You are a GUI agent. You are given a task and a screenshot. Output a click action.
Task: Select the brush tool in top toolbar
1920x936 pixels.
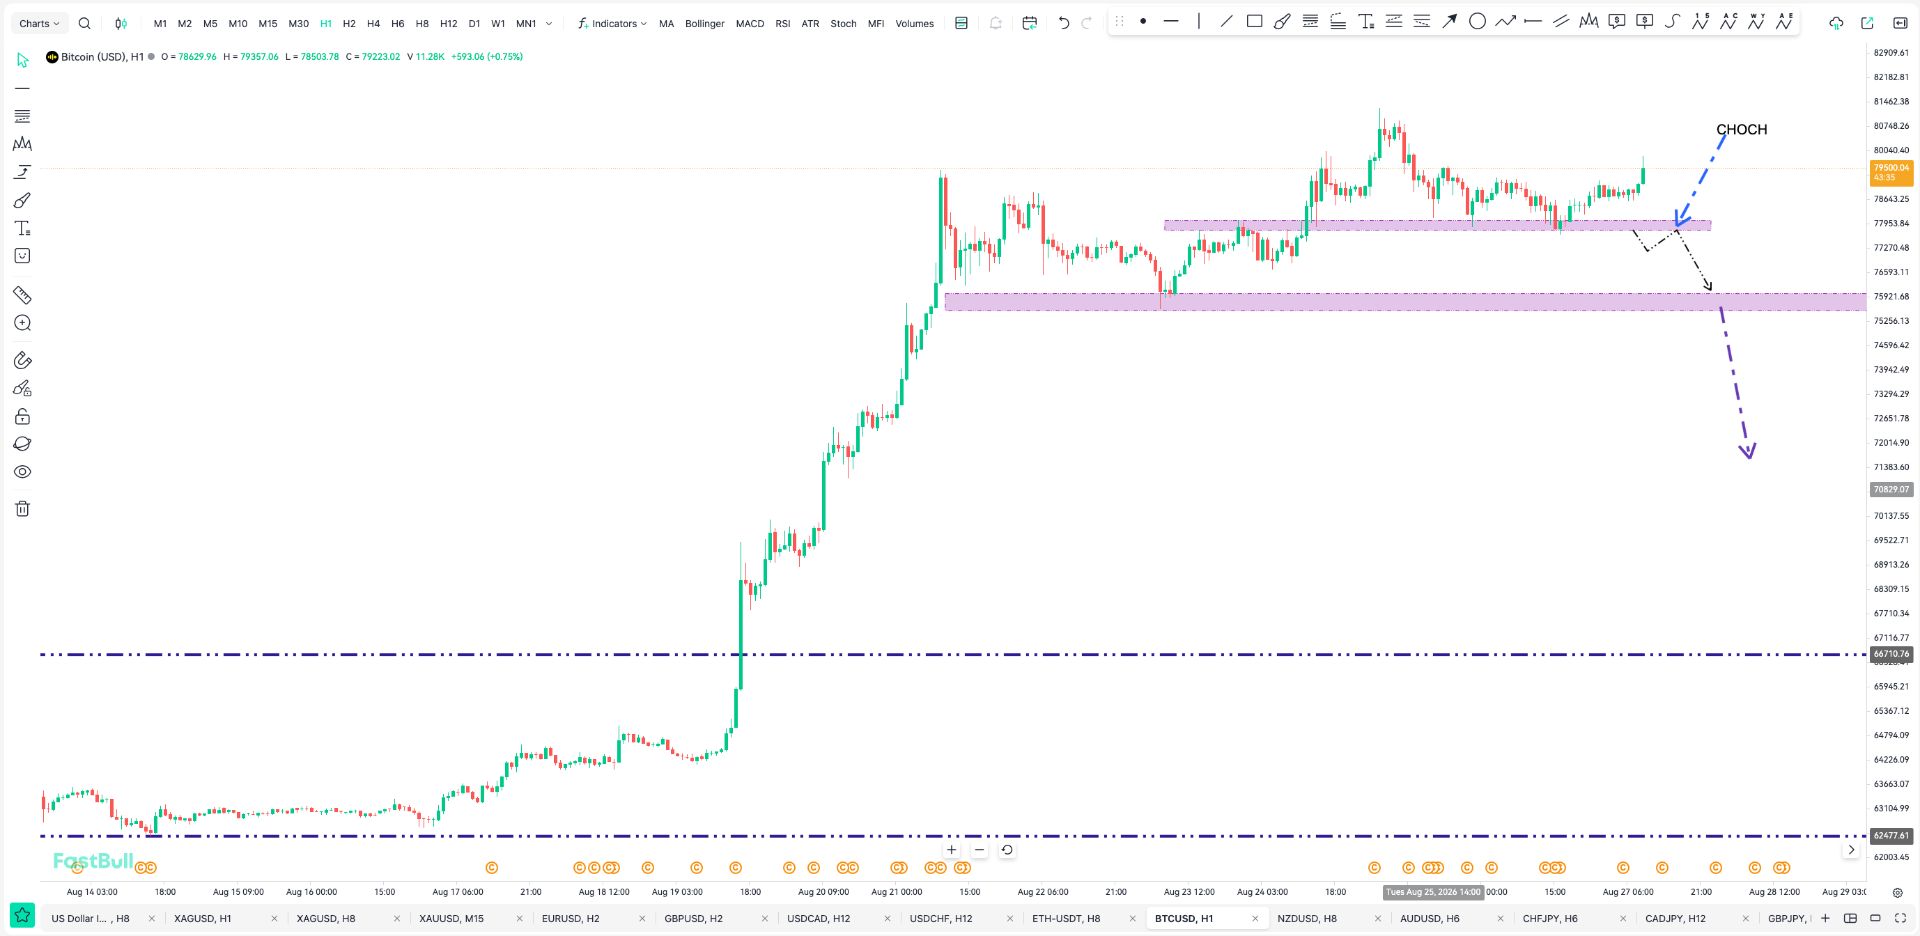coord(1282,21)
